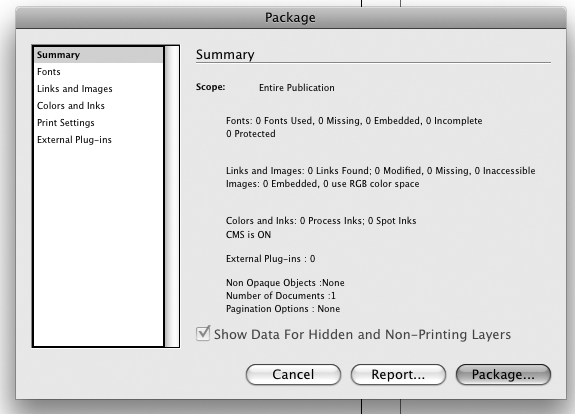This screenshot has width=575, height=414.
Task: Select Links and Images in the list
Action: click(x=98, y=89)
